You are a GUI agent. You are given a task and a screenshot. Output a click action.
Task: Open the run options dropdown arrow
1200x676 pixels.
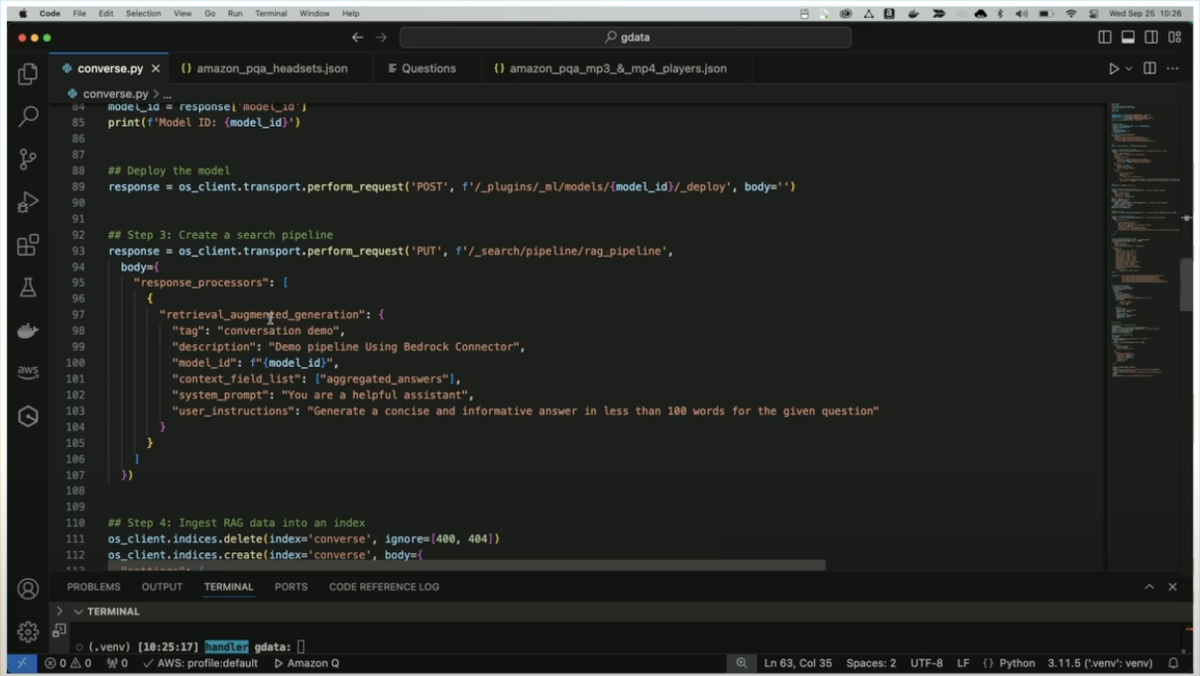coord(1129,69)
